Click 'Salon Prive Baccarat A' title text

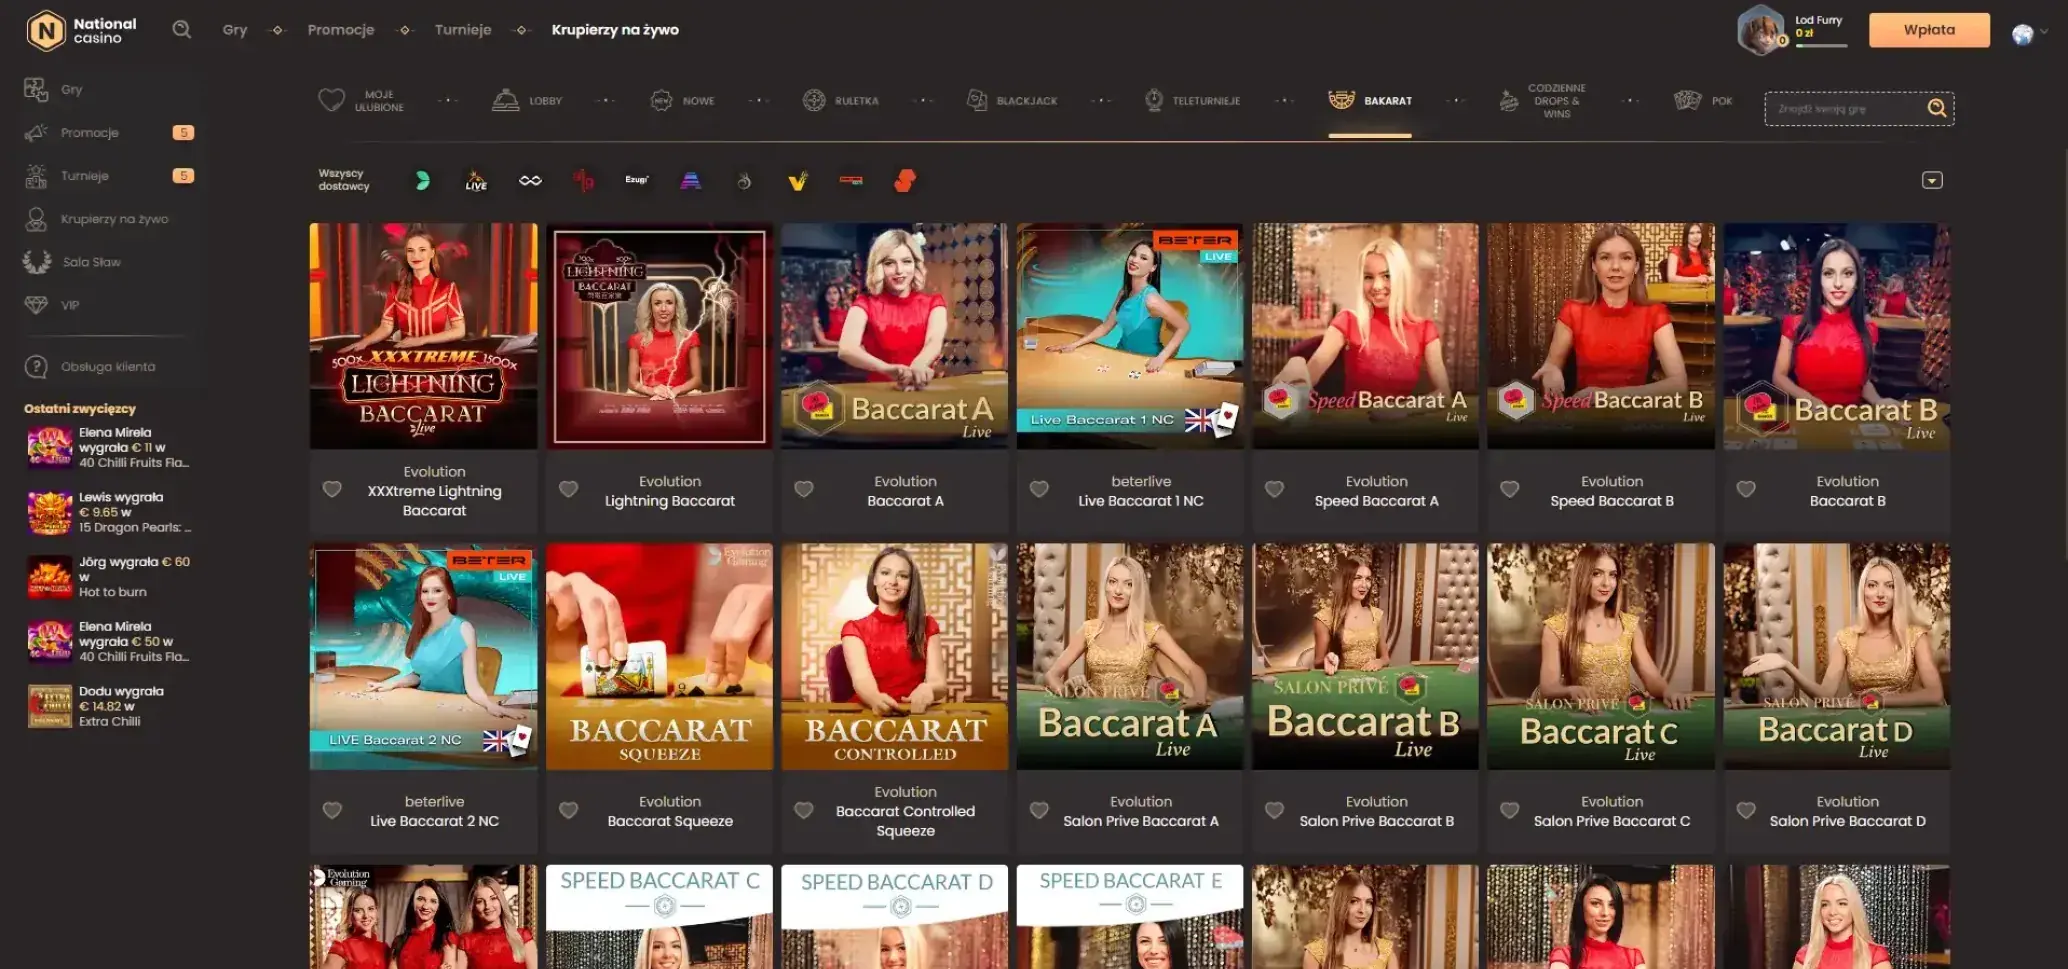click(1141, 821)
